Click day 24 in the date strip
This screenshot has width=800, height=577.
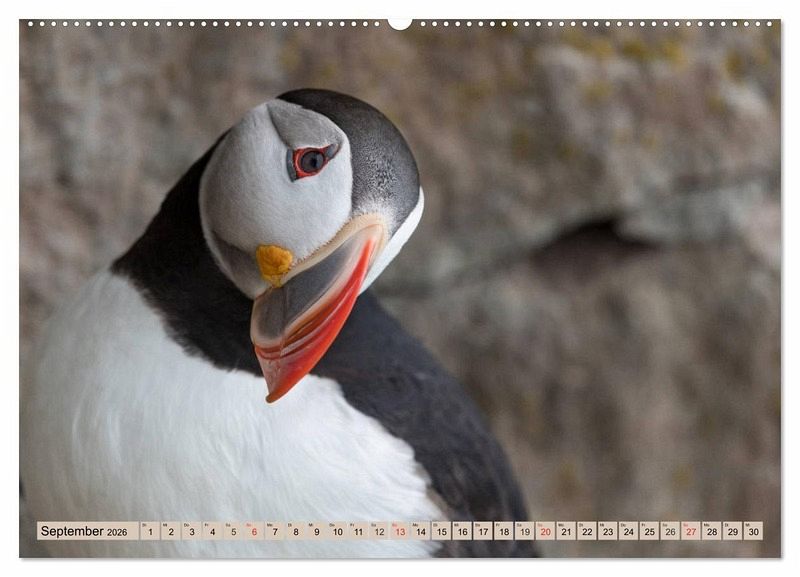[x=629, y=531]
